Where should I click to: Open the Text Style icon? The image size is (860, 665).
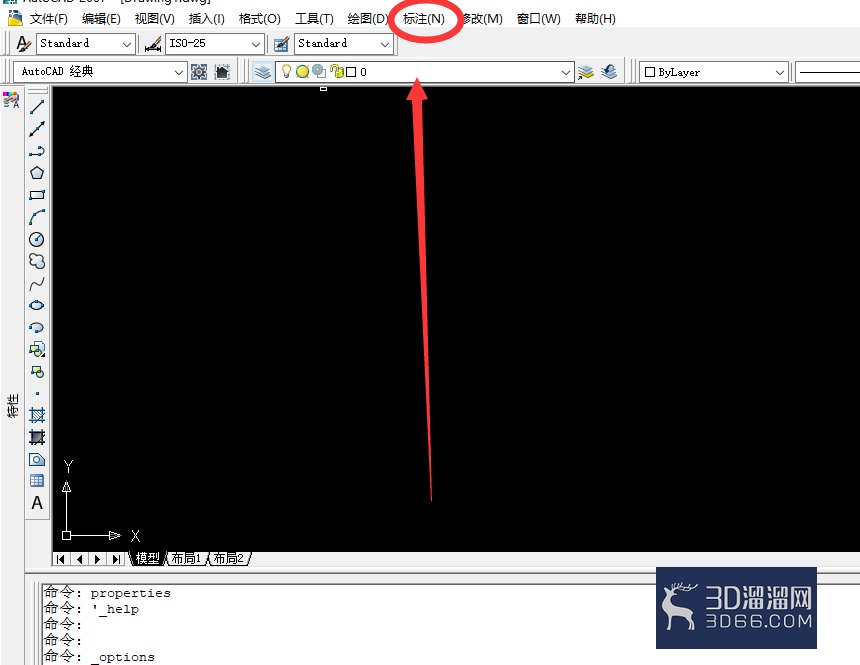[23, 44]
